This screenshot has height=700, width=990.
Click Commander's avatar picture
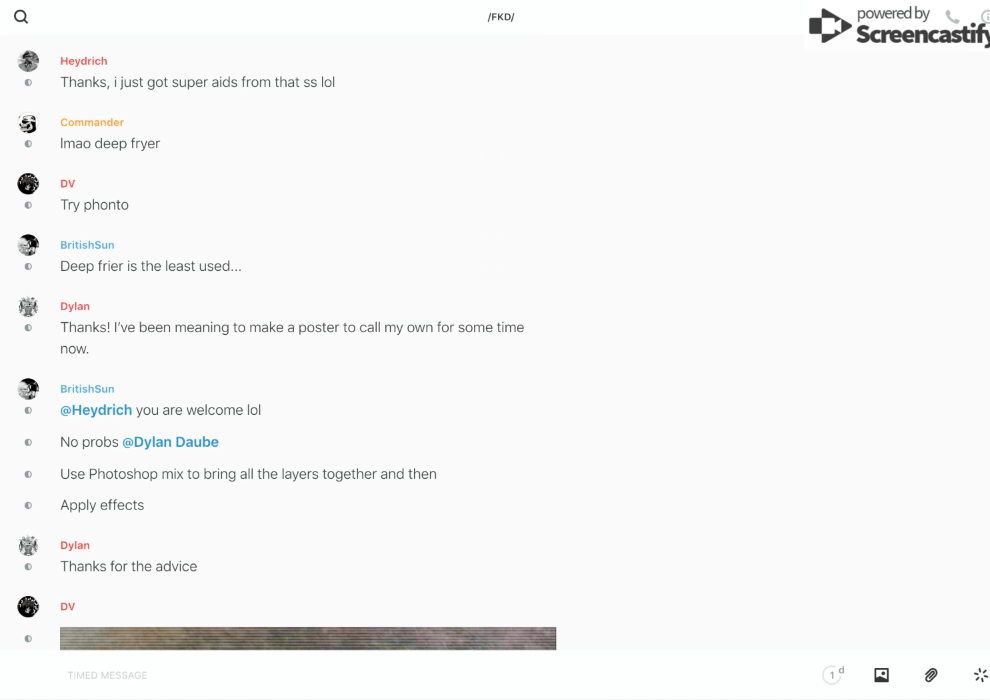click(28, 122)
